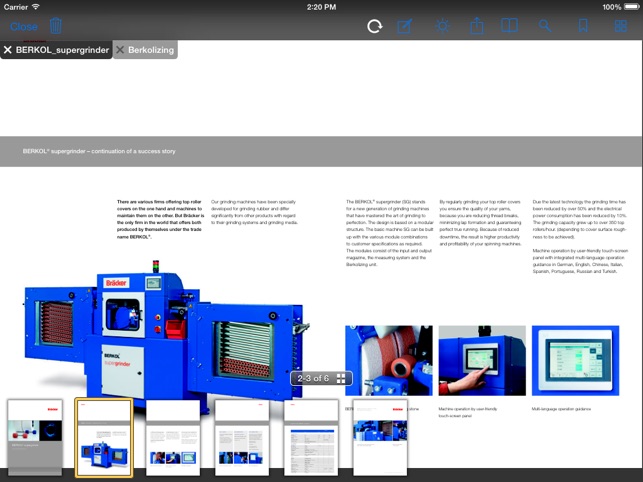Viewport: 643px width, 482px height.
Task: Switch to BERKOL_supergrinder tab
Action: (62, 50)
